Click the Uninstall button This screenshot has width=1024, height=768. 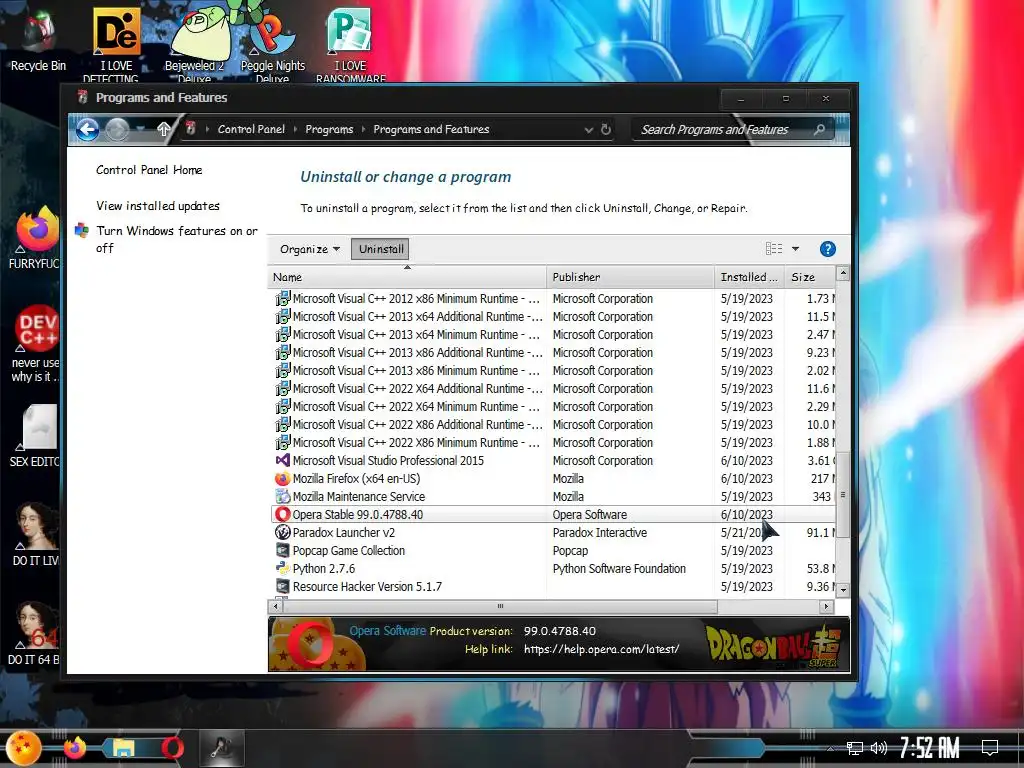coord(381,249)
